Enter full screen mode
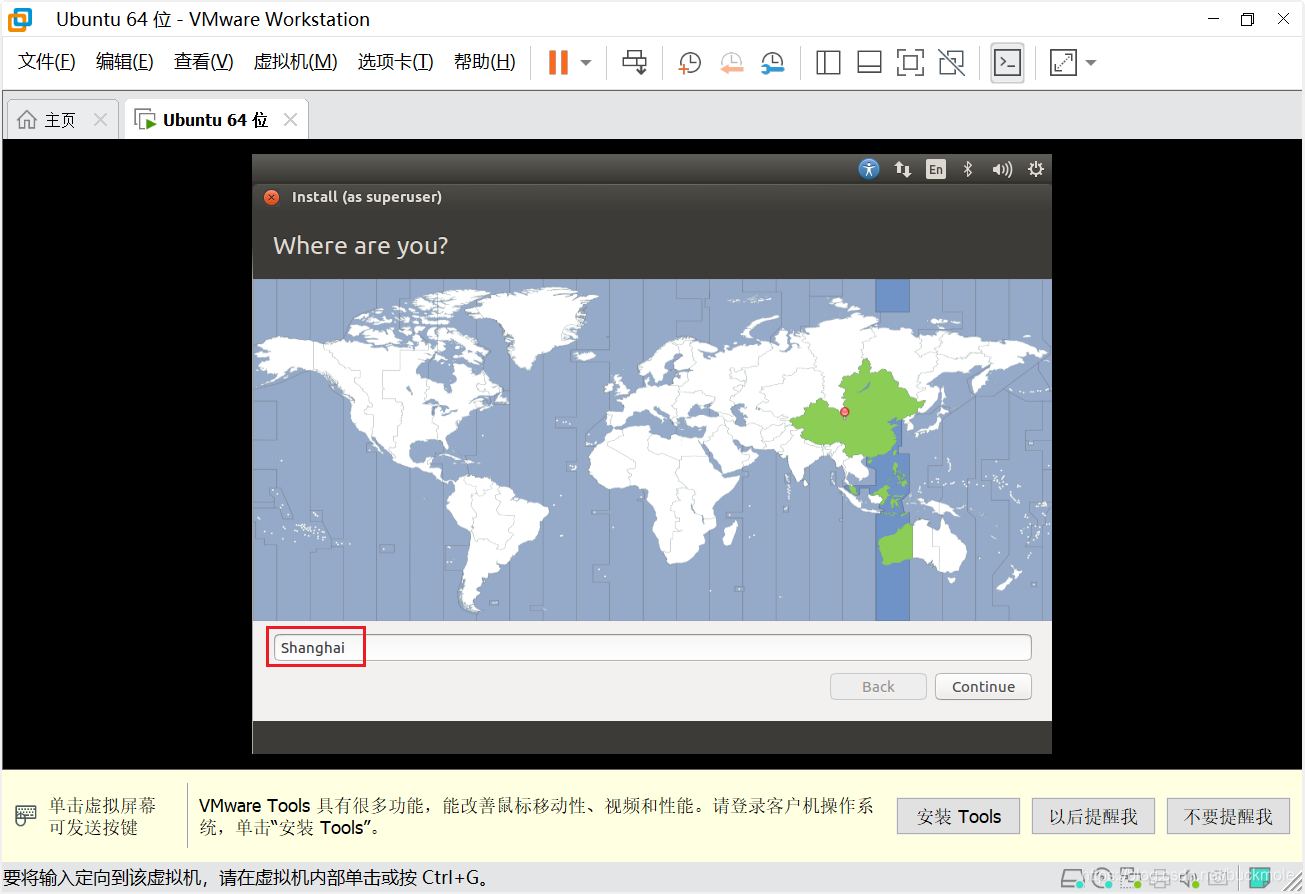 (x=910, y=63)
